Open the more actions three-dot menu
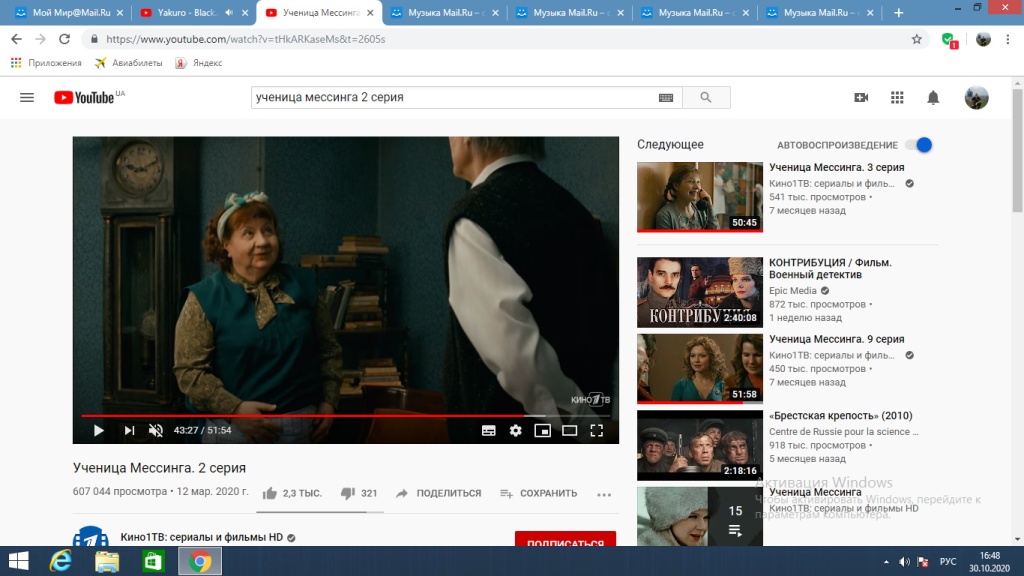 tap(604, 494)
